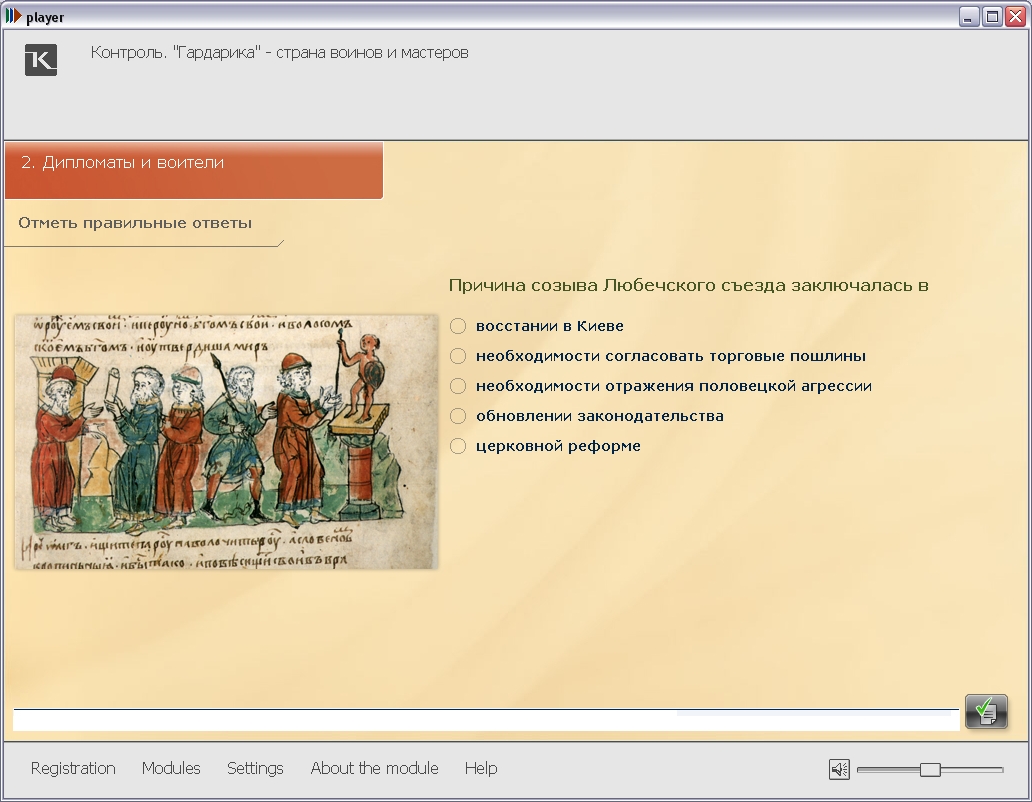
Task: Click the player app icon in title bar
Action: [x=13, y=16]
